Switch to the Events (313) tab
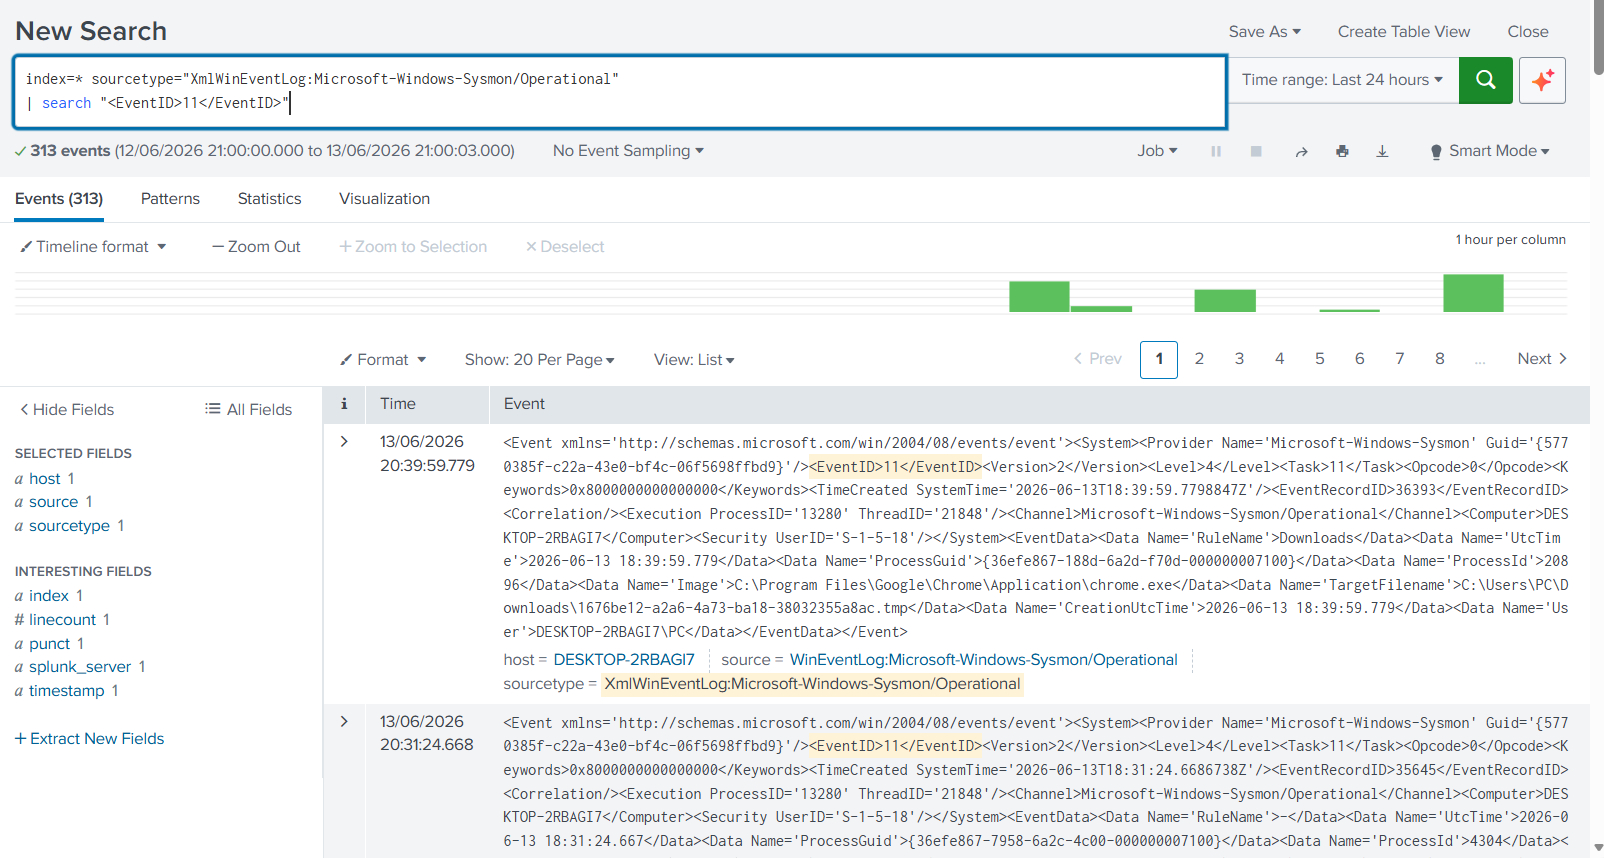 (59, 199)
